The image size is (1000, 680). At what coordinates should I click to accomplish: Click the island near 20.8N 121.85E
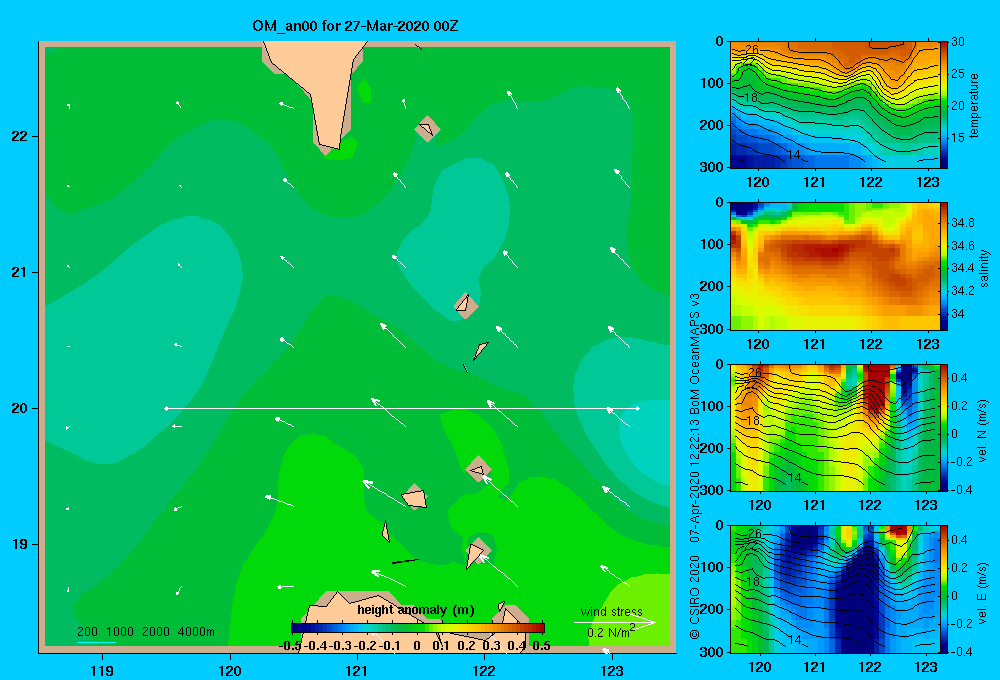pyautogui.click(x=466, y=305)
